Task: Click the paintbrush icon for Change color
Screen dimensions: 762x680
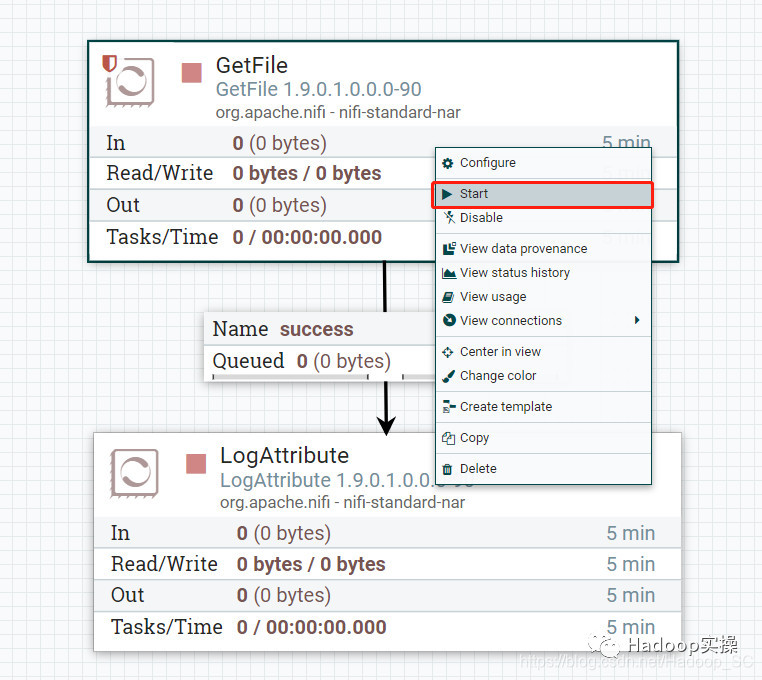Action: click(x=449, y=376)
